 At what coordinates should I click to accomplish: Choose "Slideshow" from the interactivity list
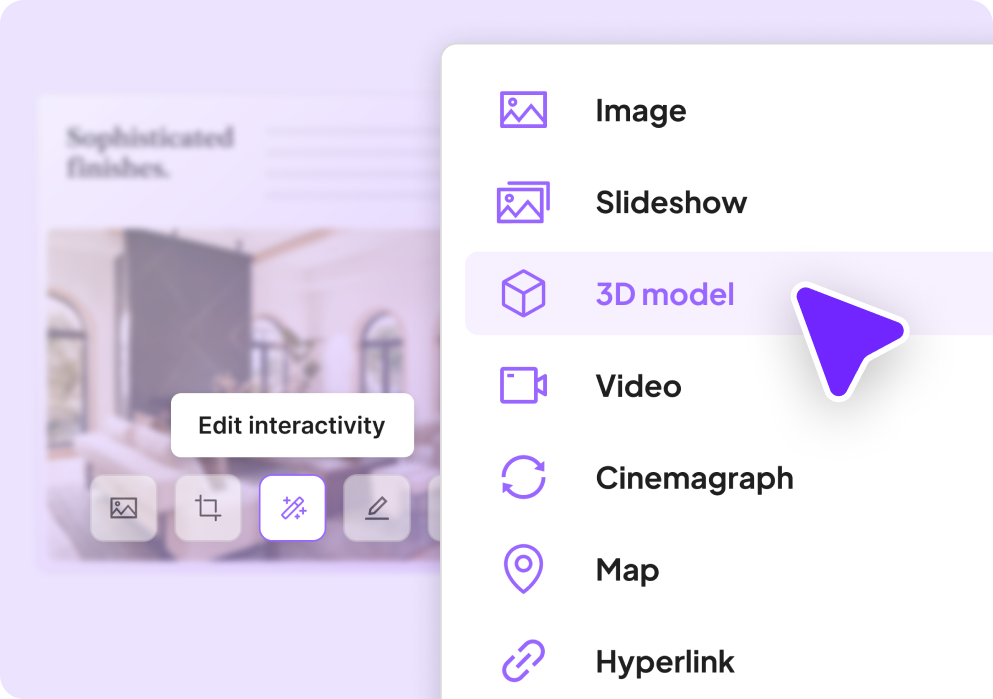coord(671,202)
